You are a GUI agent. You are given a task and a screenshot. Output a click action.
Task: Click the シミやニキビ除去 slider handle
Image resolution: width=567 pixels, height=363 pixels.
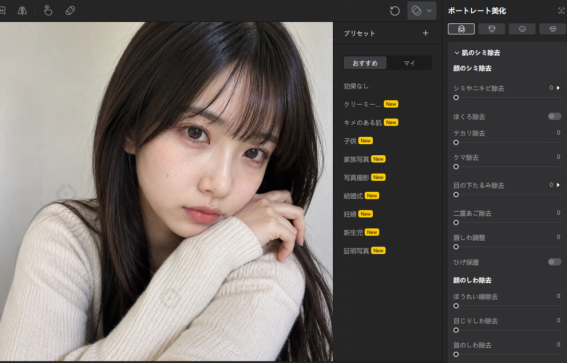[456, 98]
